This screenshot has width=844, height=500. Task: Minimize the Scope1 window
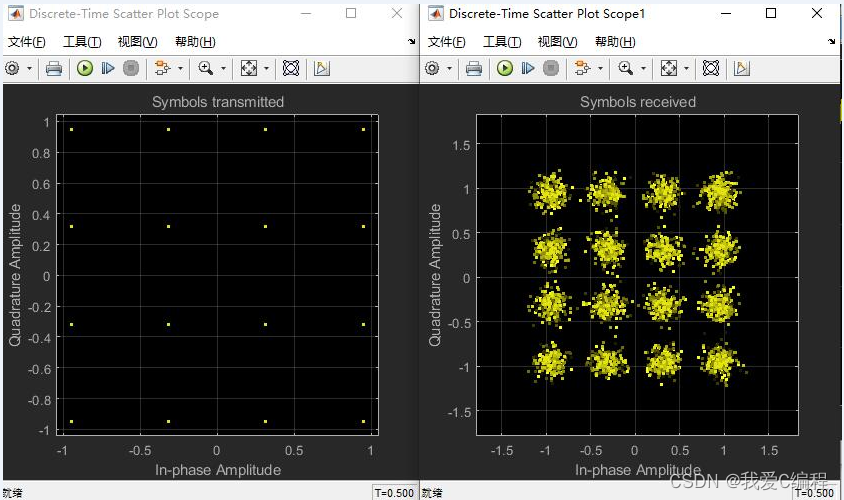[726, 13]
